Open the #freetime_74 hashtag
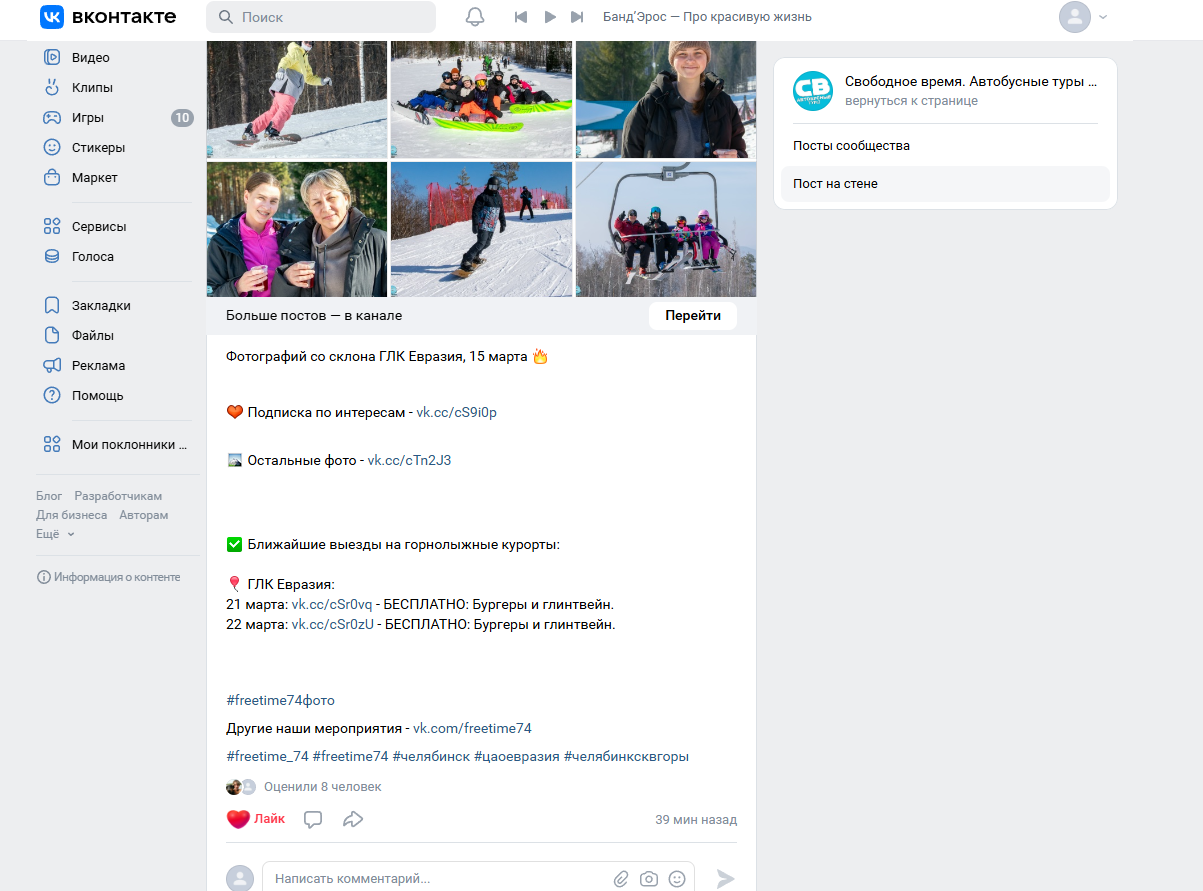This screenshot has width=1203, height=891. tap(267, 756)
